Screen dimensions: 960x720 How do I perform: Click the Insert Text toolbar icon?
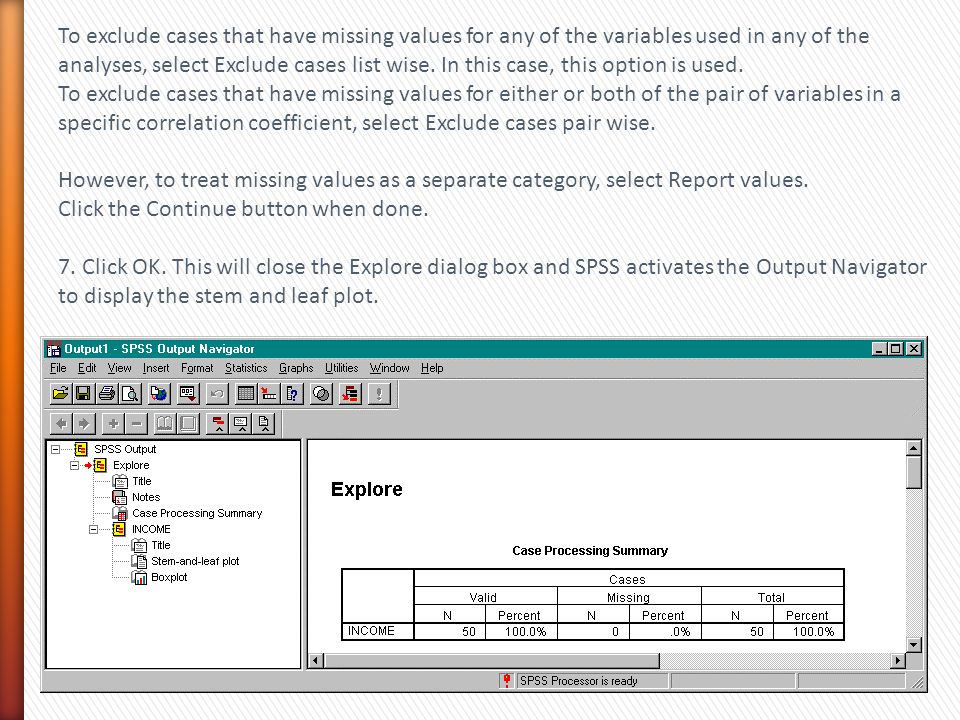tap(264, 423)
